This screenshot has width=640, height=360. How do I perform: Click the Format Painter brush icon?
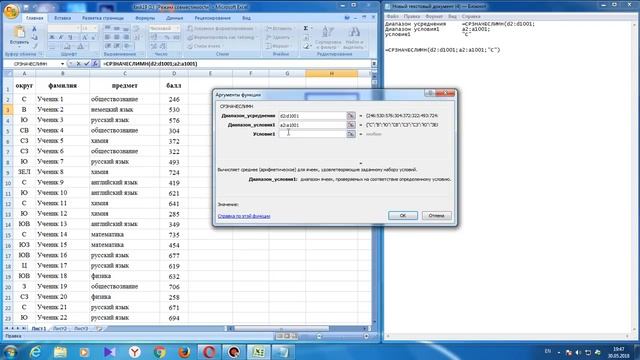pyautogui.click(x=34, y=46)
